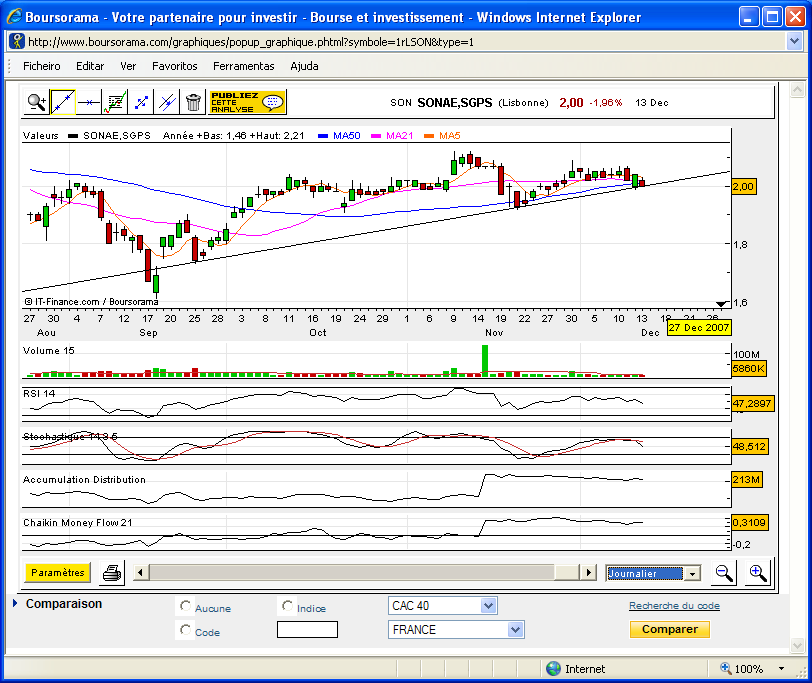
Task: Click the -1,96% change value
Action: (605, 103)
